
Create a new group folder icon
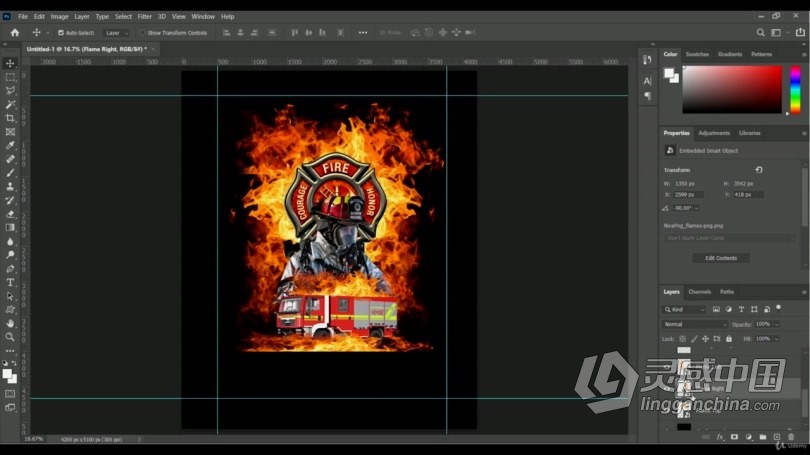762,437
